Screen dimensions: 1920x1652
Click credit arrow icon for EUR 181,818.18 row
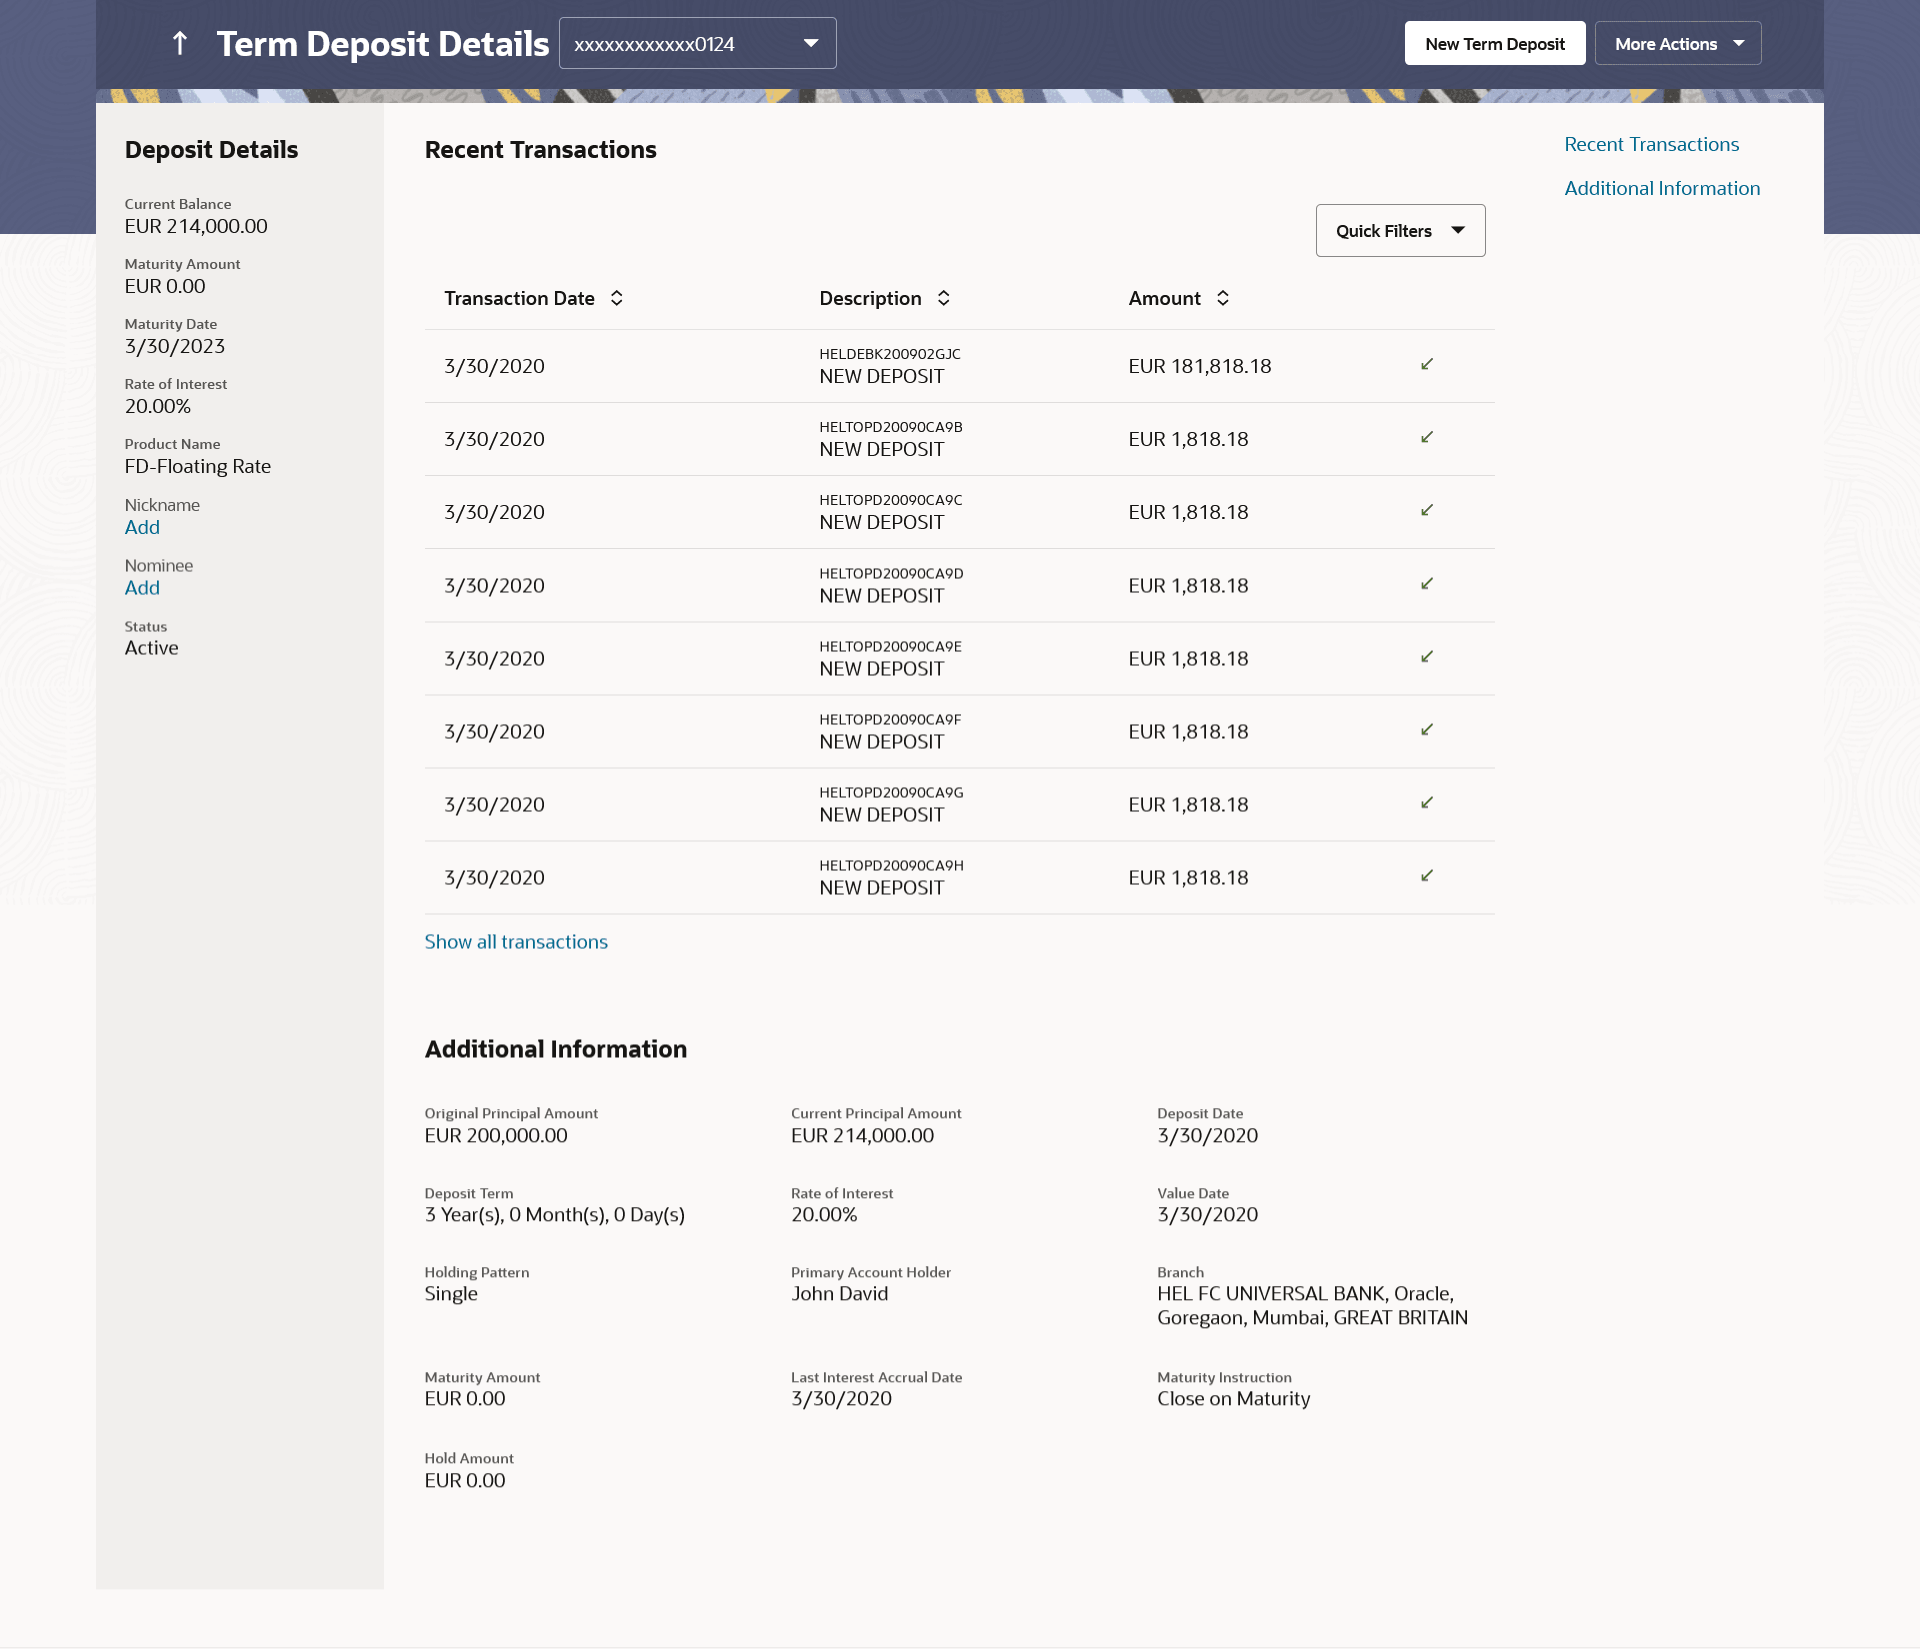coord(1427,364)
